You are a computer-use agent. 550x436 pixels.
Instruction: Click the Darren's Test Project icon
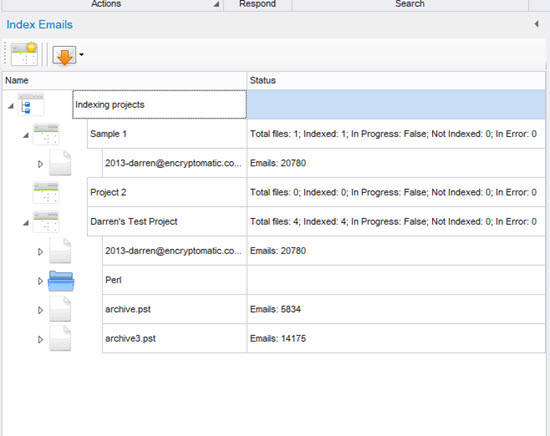click(46, 222)
